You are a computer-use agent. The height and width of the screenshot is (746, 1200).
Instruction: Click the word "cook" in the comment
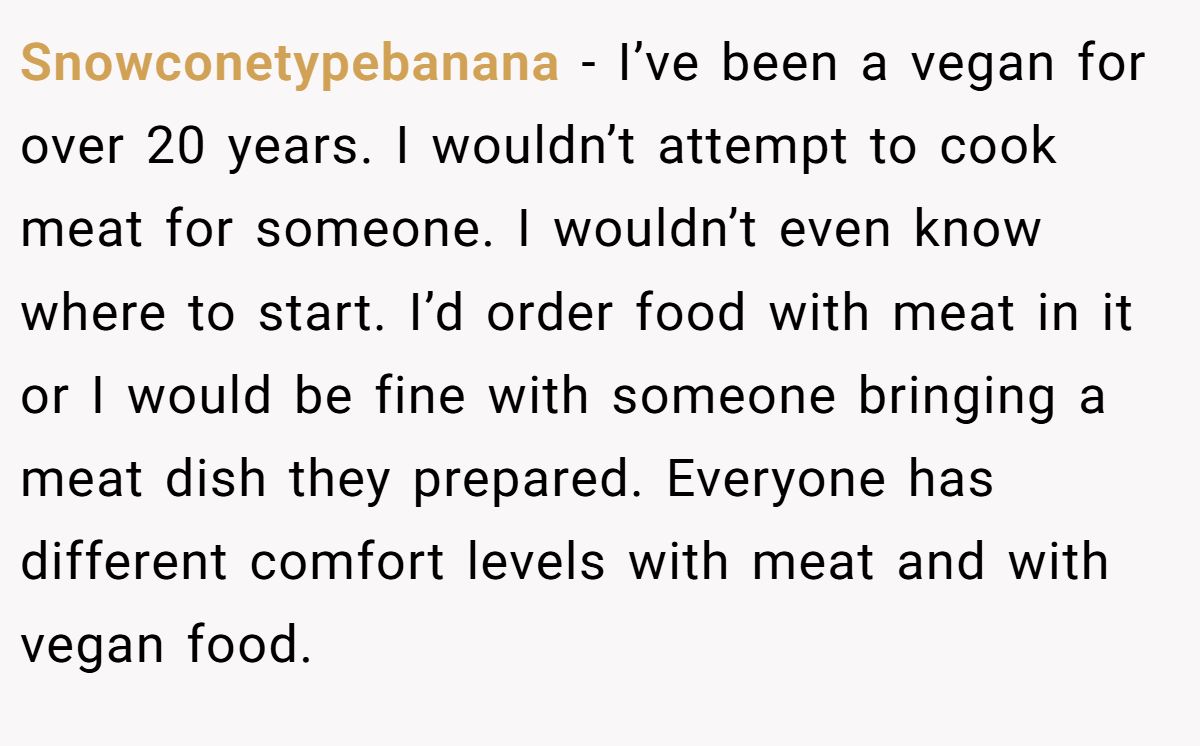pos(997,148)
